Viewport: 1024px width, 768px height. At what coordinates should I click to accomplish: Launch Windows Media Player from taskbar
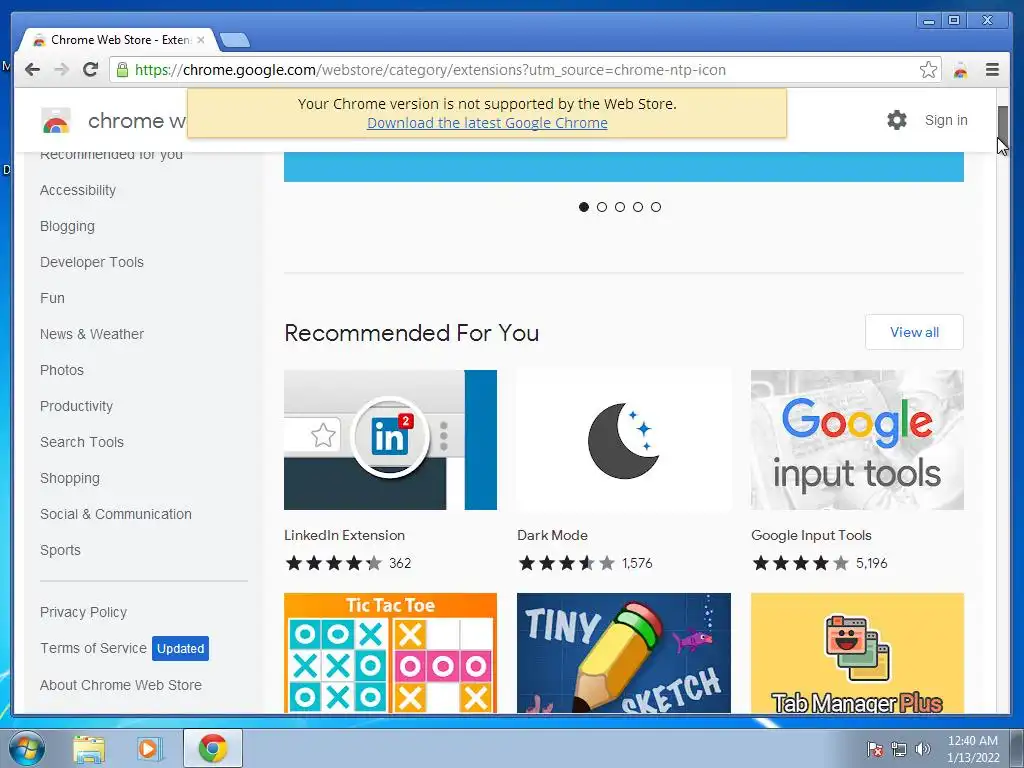150,749
